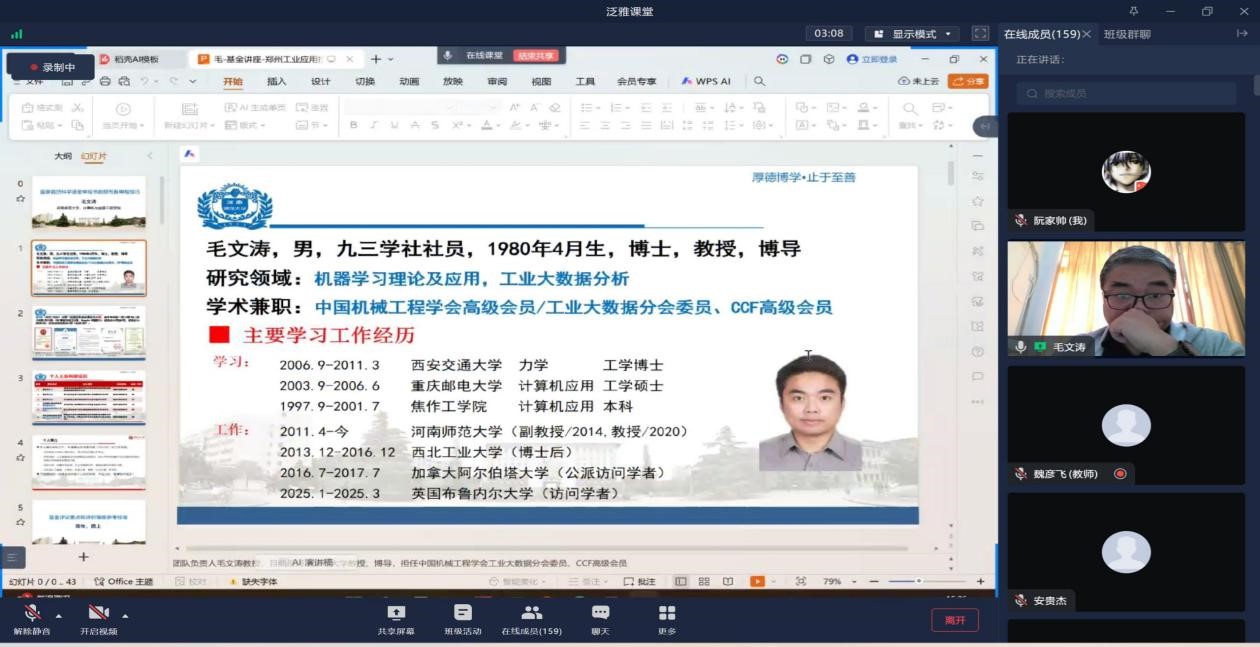This screenshot has width=1260, height=647.
Task: Adjust the slide zoom slider
Action: tap(919, 581)
